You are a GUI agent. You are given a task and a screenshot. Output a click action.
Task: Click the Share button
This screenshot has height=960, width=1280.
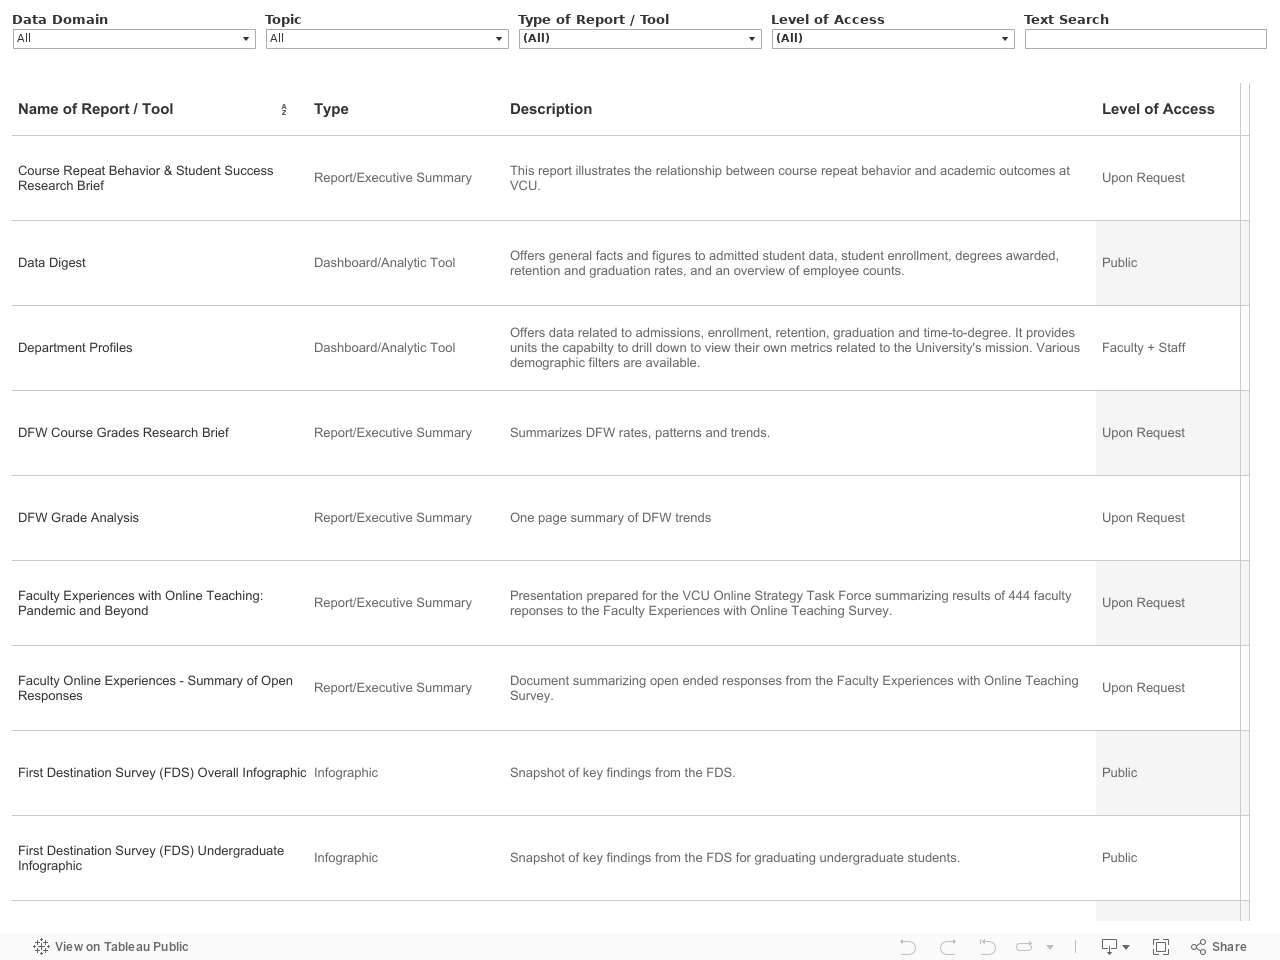pos(1219,946)
